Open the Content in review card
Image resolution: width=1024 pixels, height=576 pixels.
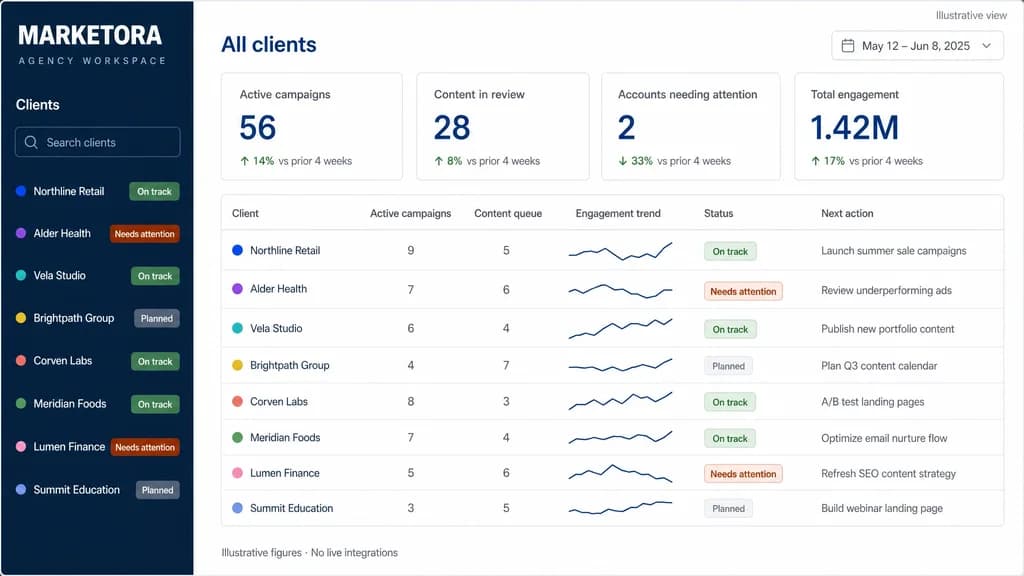click(x=503, y=126)
